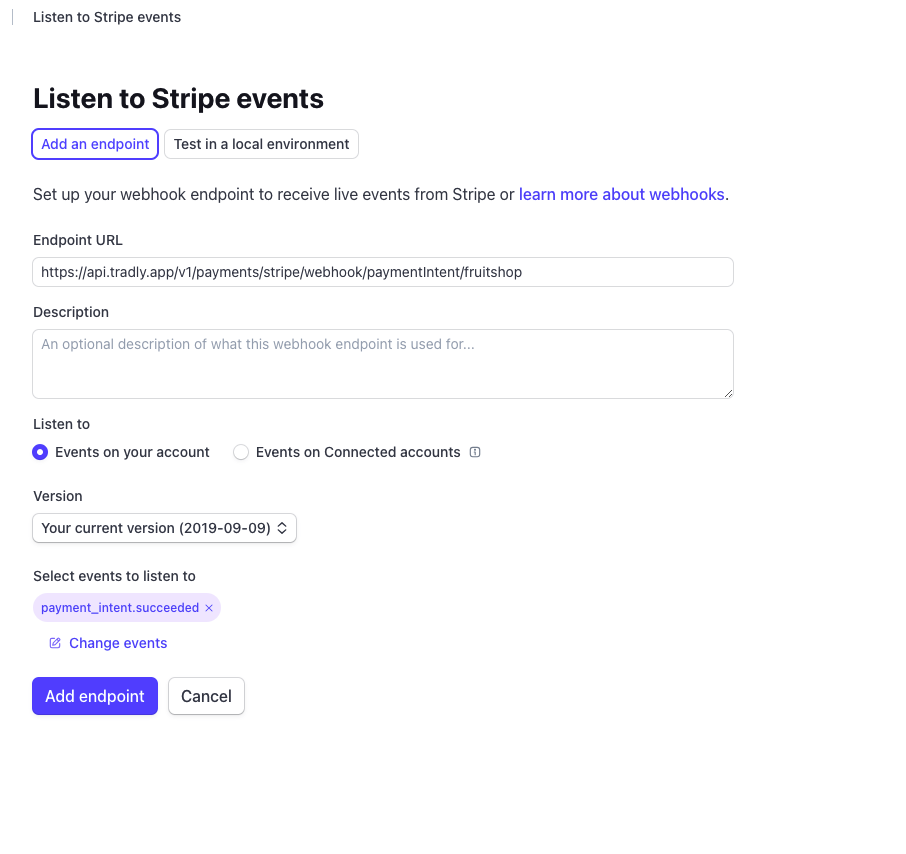906x854 pixels.
Task: Click the info icon beside Connected accounts
Action: tap(475, 452)
